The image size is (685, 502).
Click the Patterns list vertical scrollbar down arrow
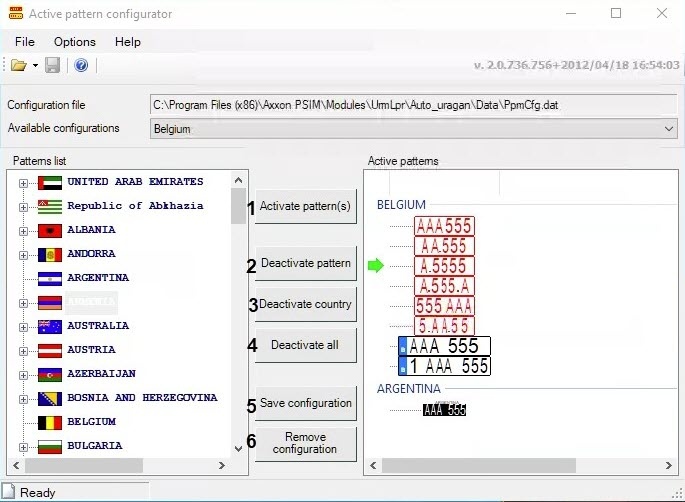pos(239,449)
